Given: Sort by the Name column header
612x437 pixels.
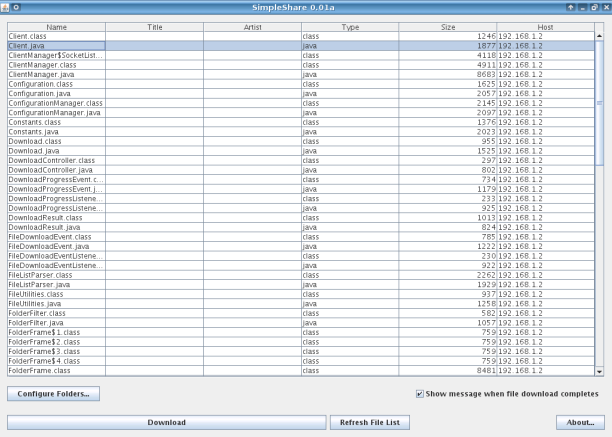Looking at the screenshot, I should [x=57, y=27].
